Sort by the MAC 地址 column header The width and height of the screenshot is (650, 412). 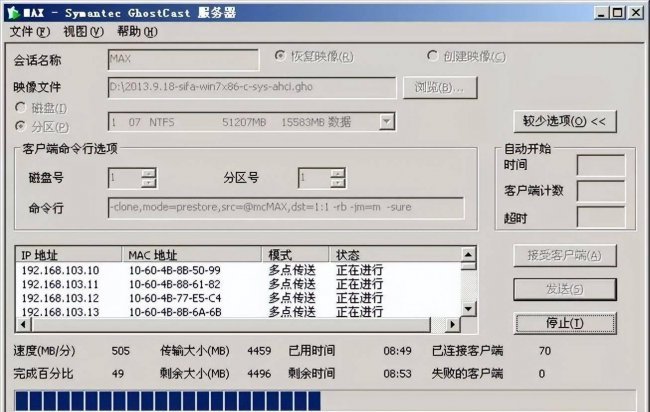pos(192,255)
